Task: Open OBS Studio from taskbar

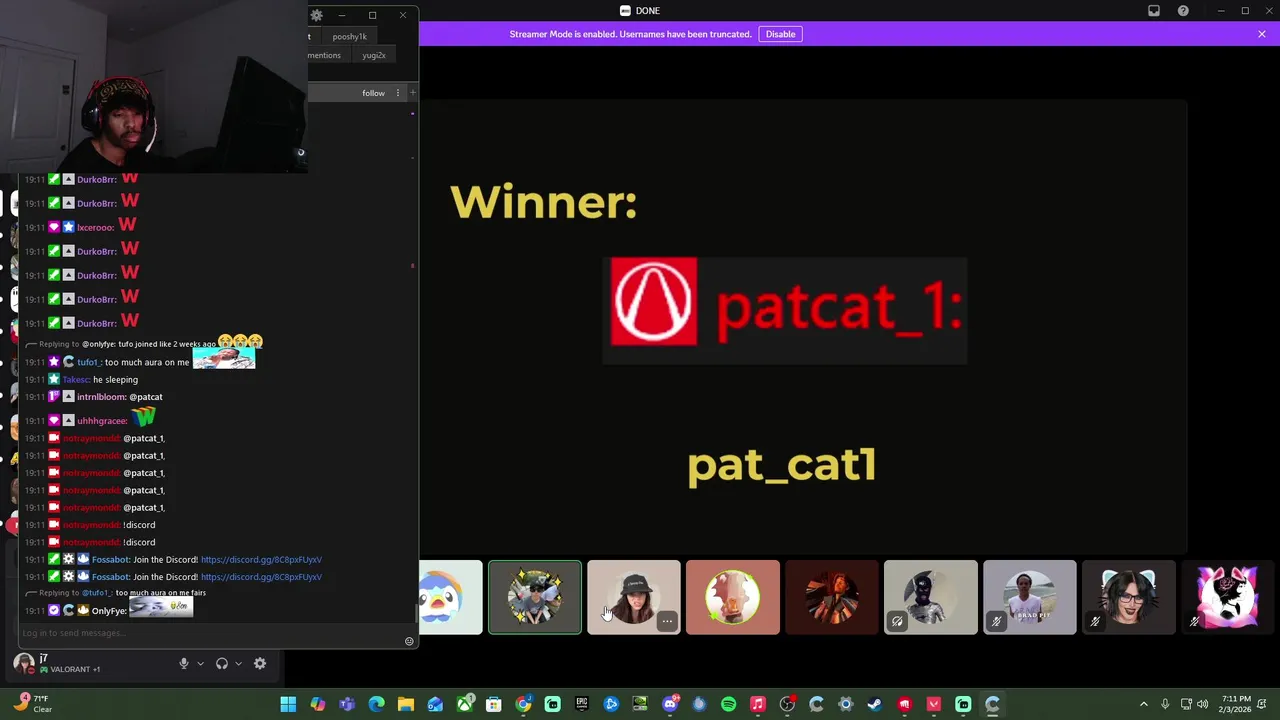Action: point(787,704)
